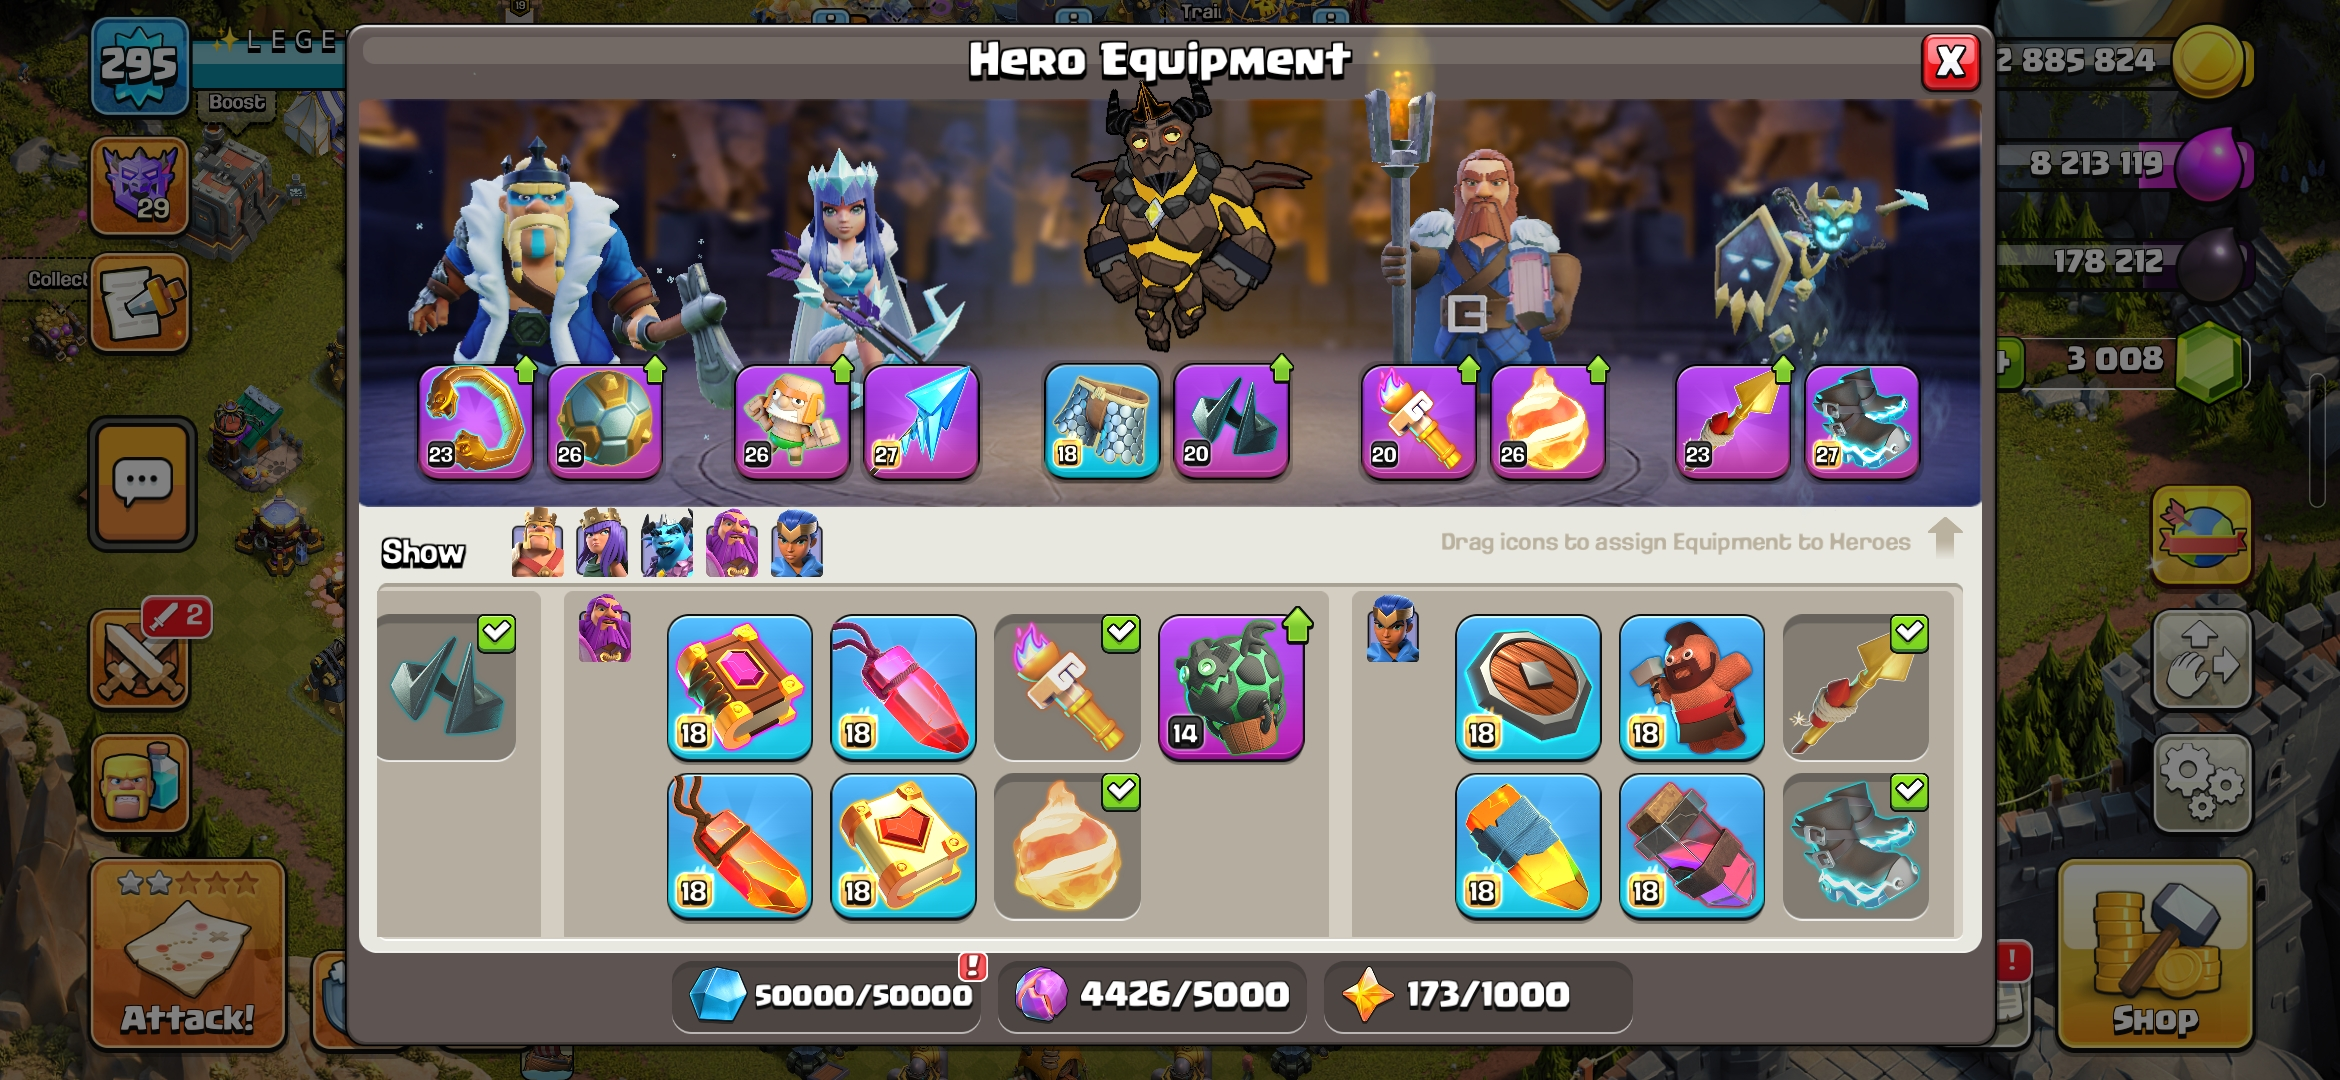Screen dimensions: 2340x1080
Task: Filter equipment by Minion Prince portrait
Action: [667, 543]
